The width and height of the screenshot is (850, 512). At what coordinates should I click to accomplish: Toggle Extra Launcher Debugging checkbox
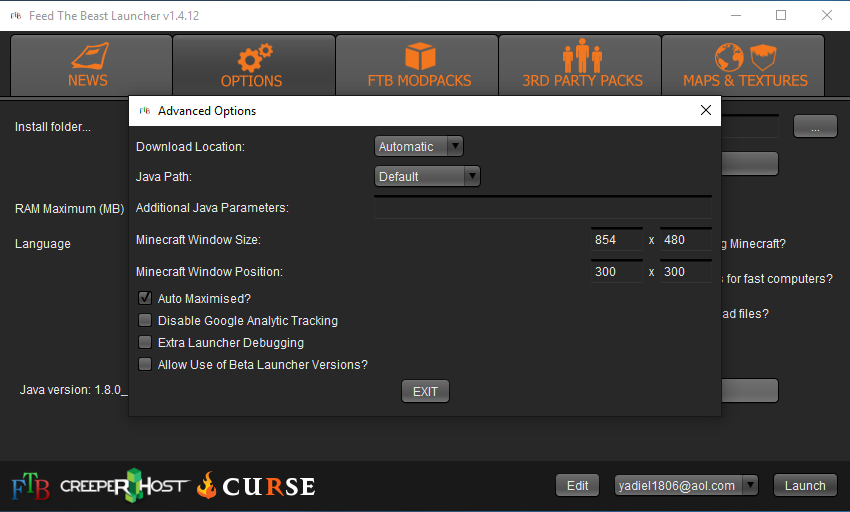[145, 342]
